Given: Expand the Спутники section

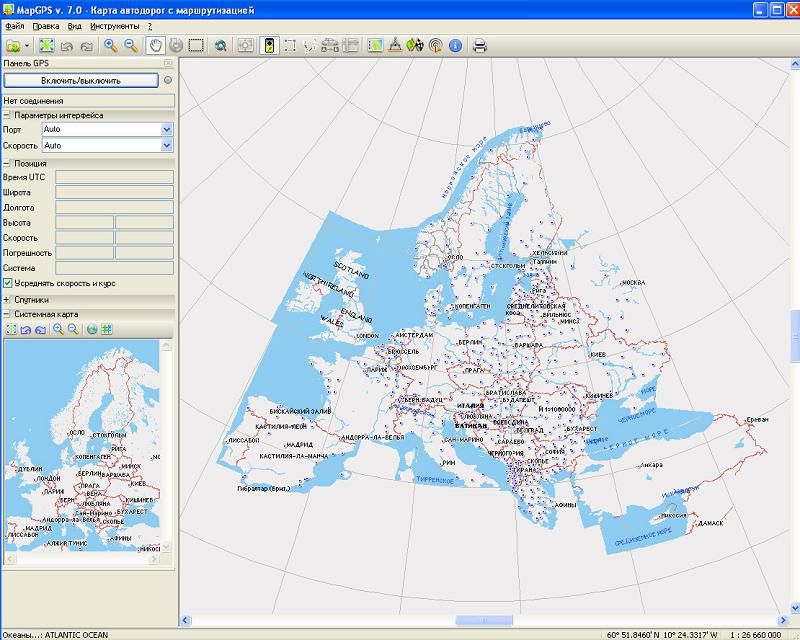Looking at the screenshot, I should point(7,299).
